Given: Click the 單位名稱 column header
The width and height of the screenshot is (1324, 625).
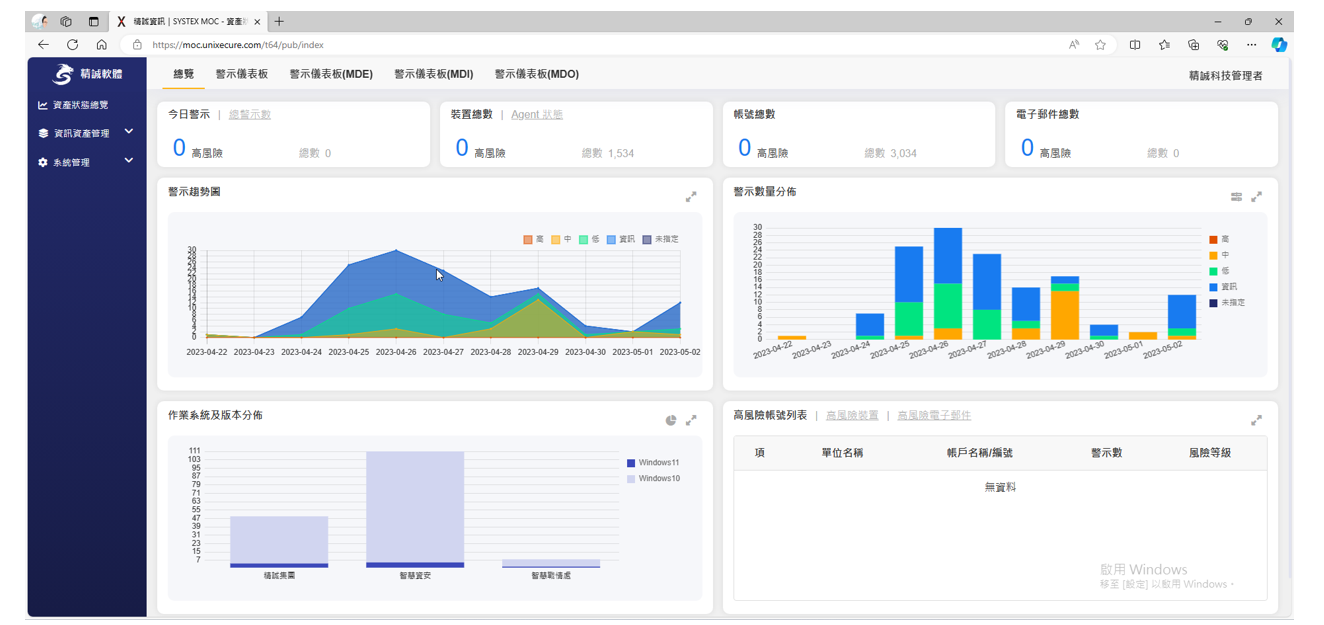Looking at the screenshot, I should pyautogui.click(x=842, y=453).
